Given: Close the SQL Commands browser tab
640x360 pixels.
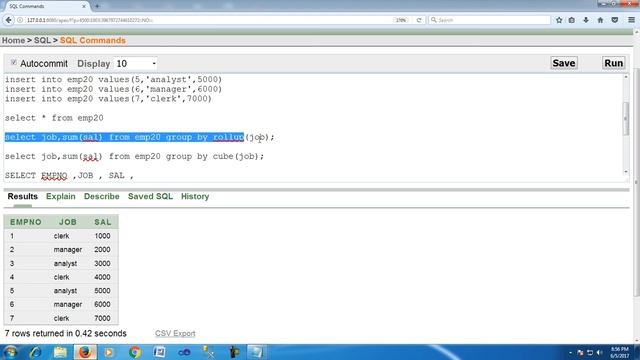Looking at the screenshot, I should pyautogui.click(x=84, y=6).
